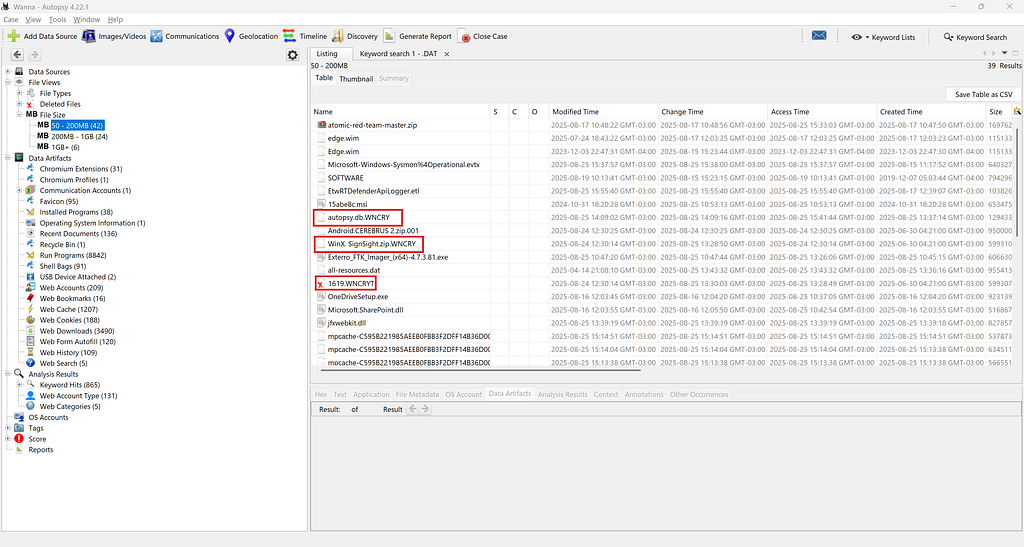Image resolution: width=1024 pixels, height=547 pixels.
Task: Select the Hex viewer tab
Action: point(321,394)
